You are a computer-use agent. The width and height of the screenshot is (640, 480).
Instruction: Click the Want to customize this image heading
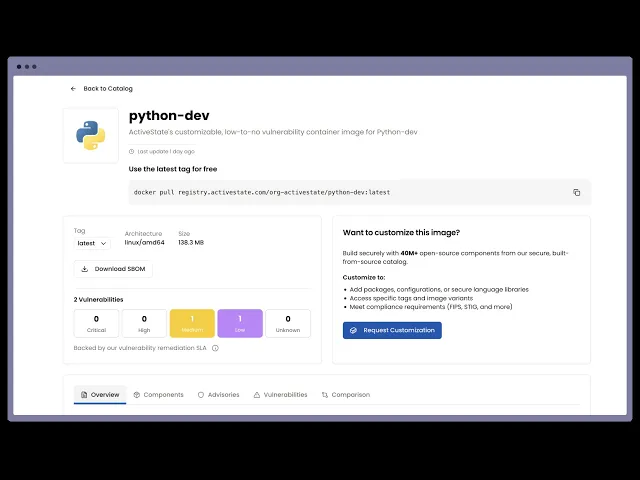coord(401,233)
